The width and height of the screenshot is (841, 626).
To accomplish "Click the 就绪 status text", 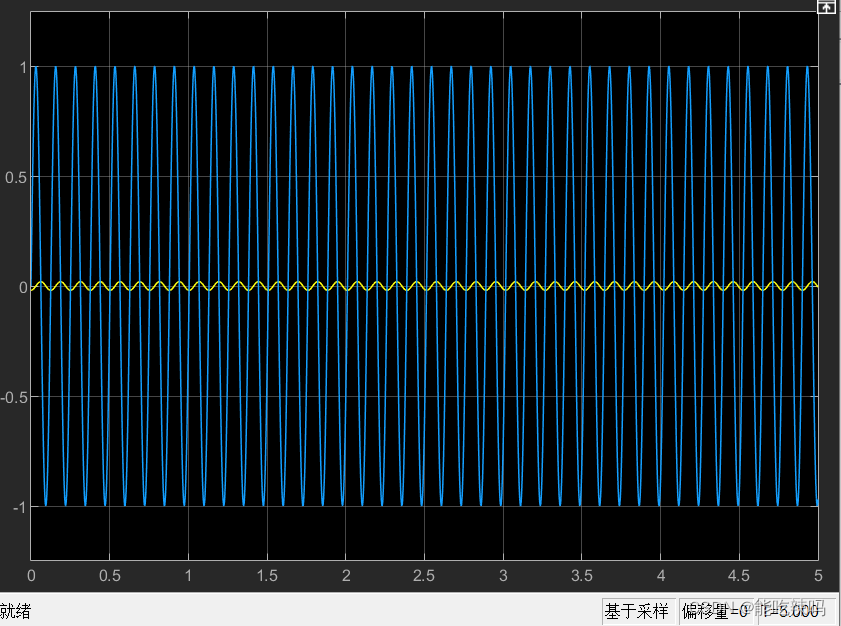I will pyautogui.click(x=15, y=611).
